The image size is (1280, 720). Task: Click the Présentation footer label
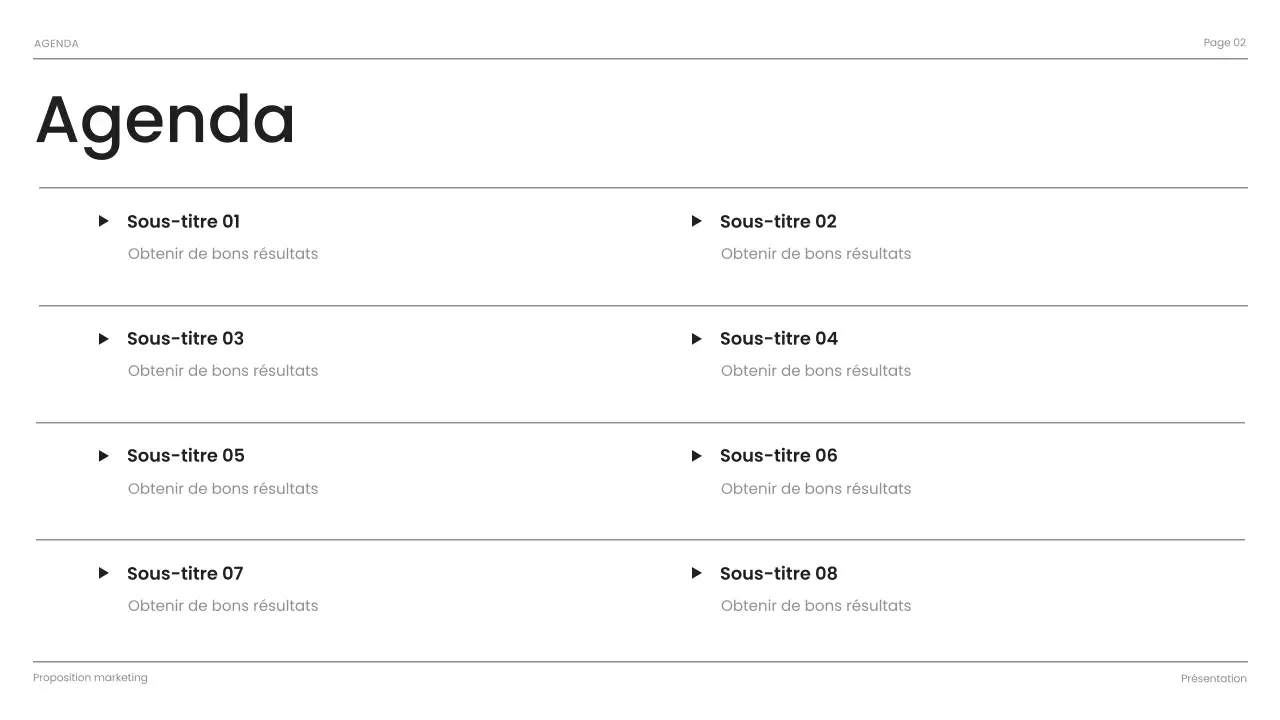1213,679
